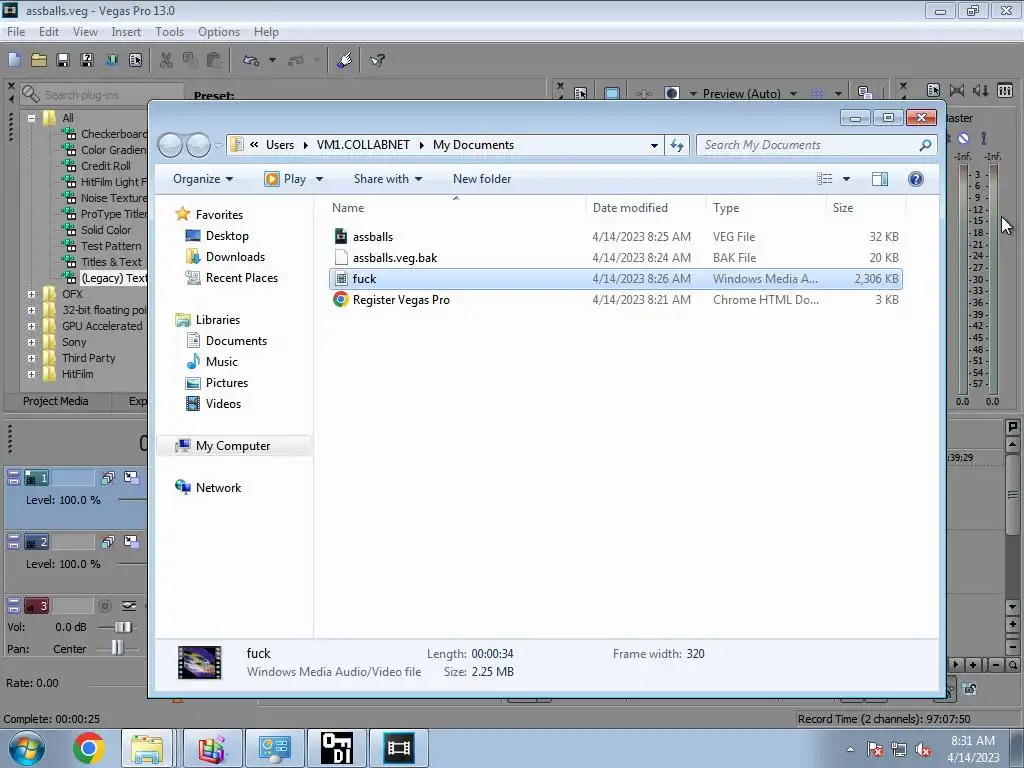Screen dimensions: 1024x768
Task: Toggle the explorer preview pane icon
Action: pos(880,179)
